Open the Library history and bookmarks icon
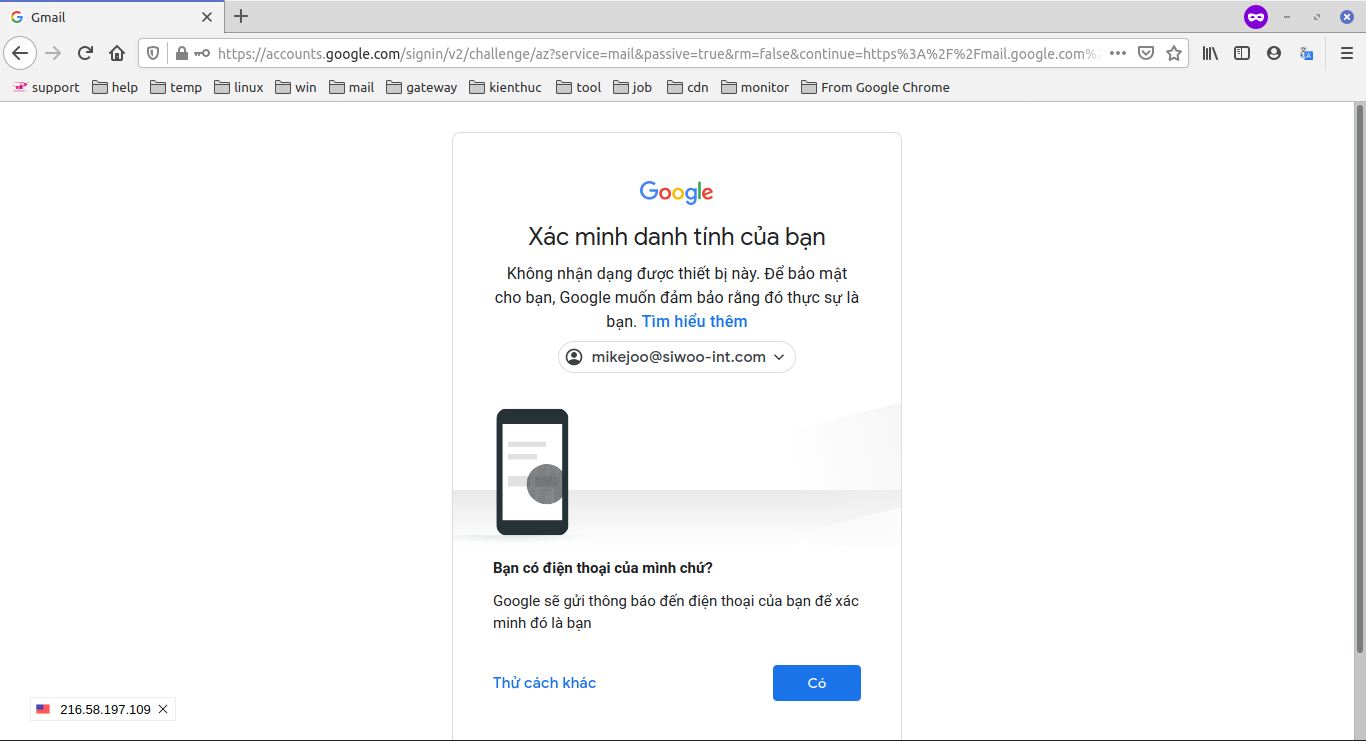 [1210, 53]
